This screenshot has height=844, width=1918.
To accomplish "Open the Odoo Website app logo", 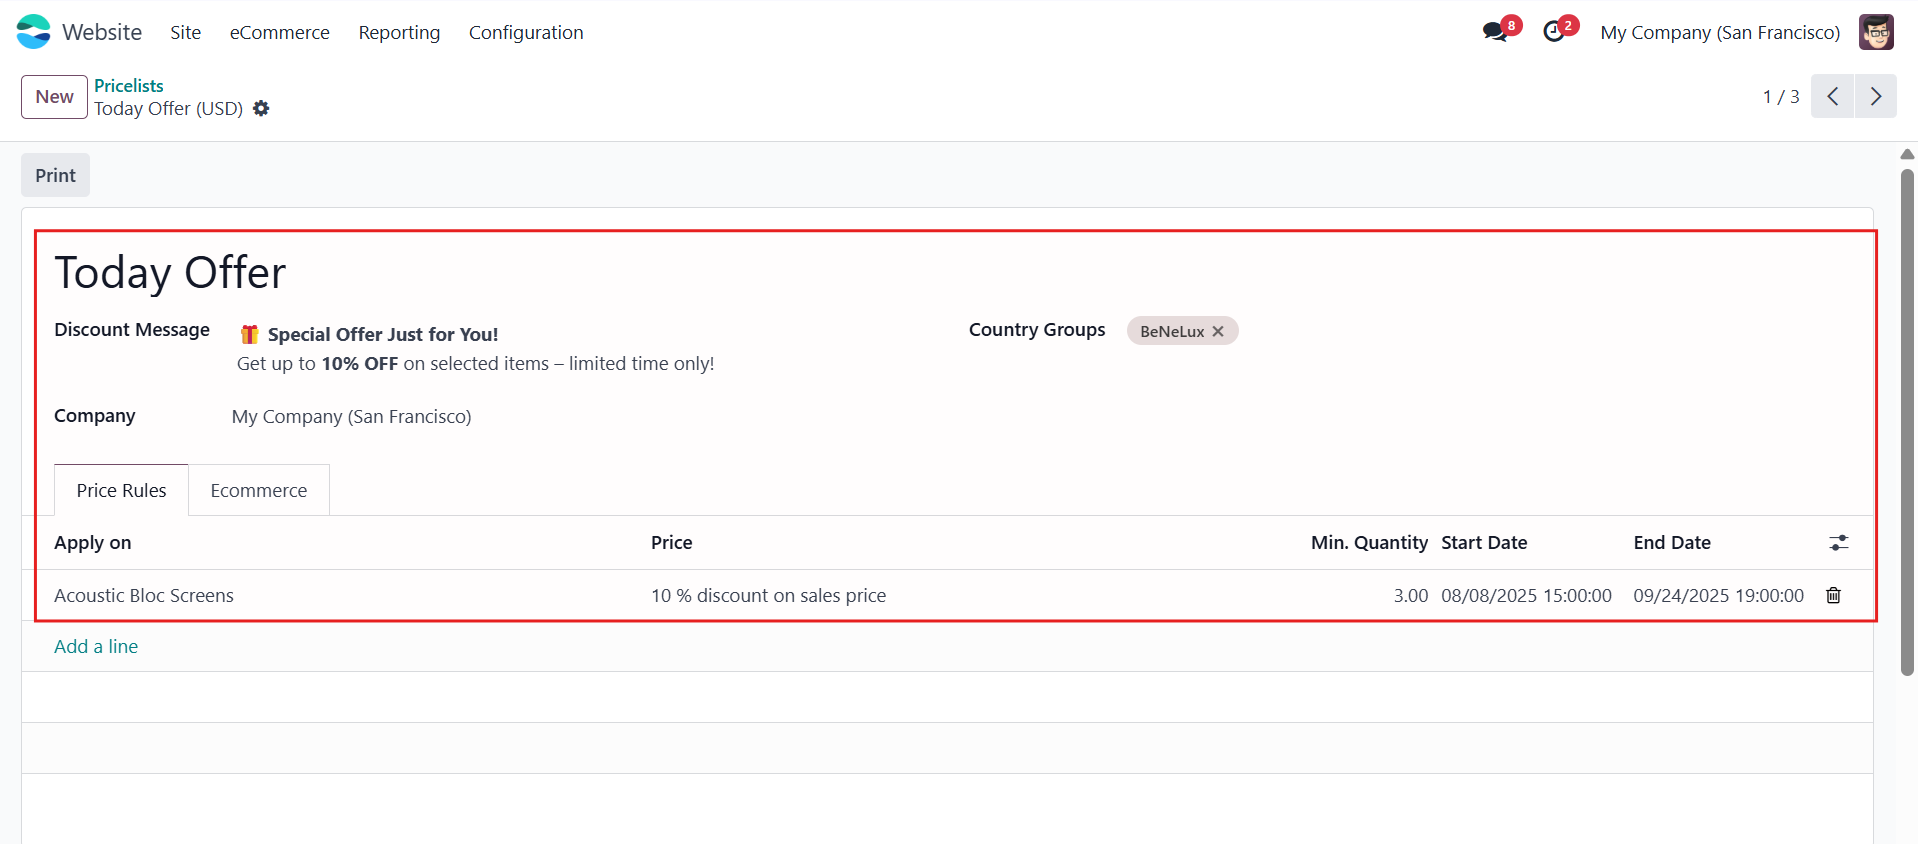I will [x=34, y=32].
